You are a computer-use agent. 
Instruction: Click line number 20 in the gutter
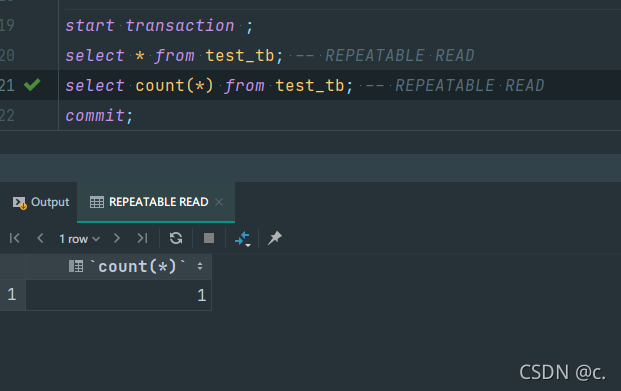pyautogui.click(x=8, y=55)
